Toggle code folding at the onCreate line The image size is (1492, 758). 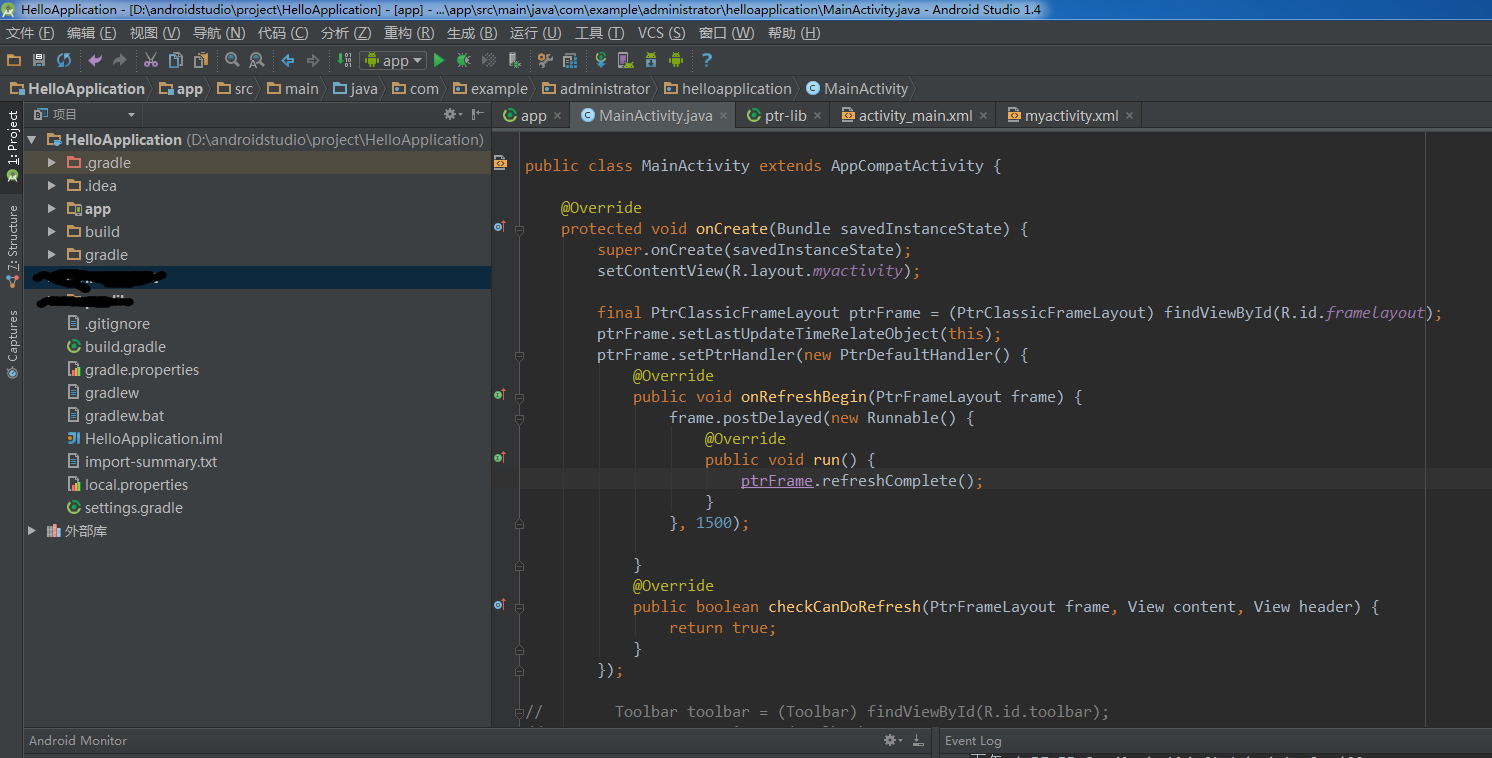pos(520,229)
